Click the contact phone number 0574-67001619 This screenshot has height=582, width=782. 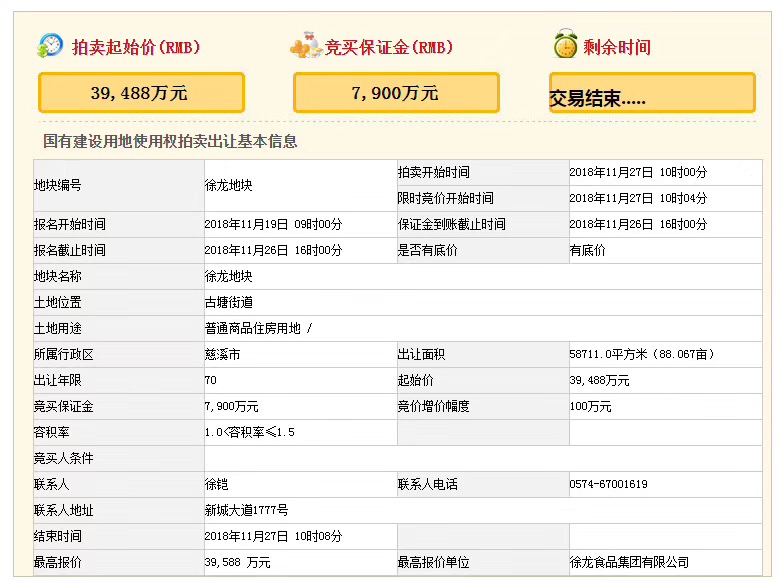(x=608, y=484)
